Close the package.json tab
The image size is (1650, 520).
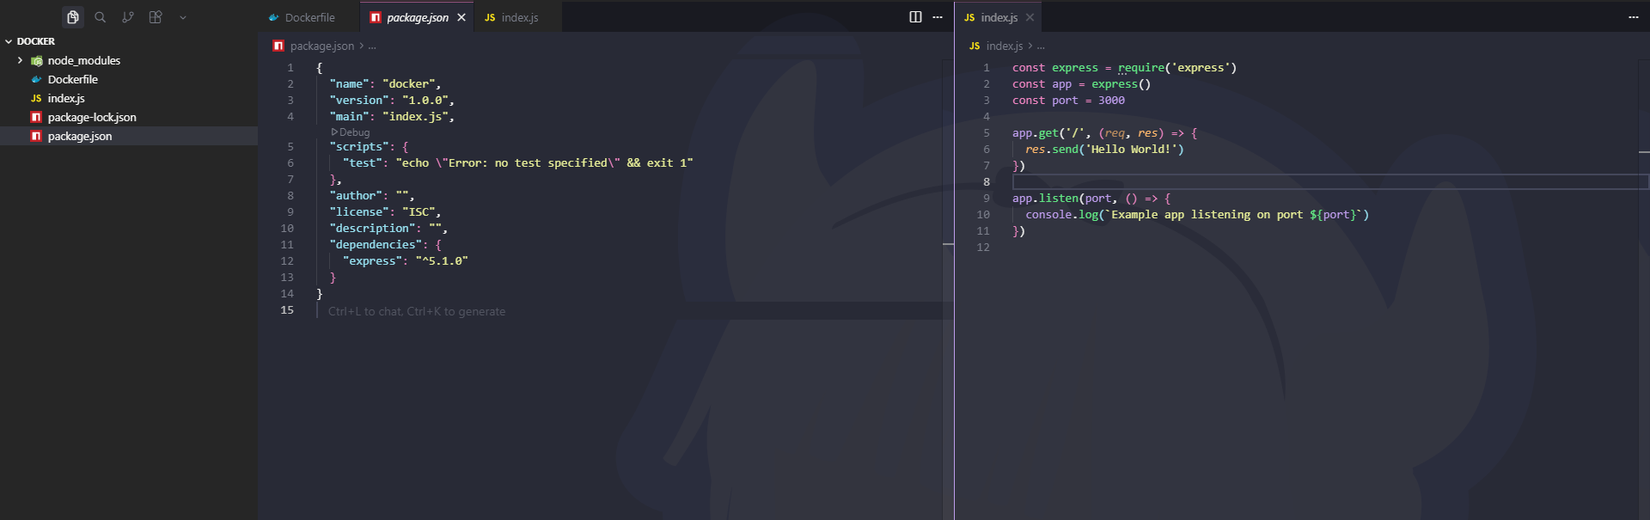pos(461,17)
